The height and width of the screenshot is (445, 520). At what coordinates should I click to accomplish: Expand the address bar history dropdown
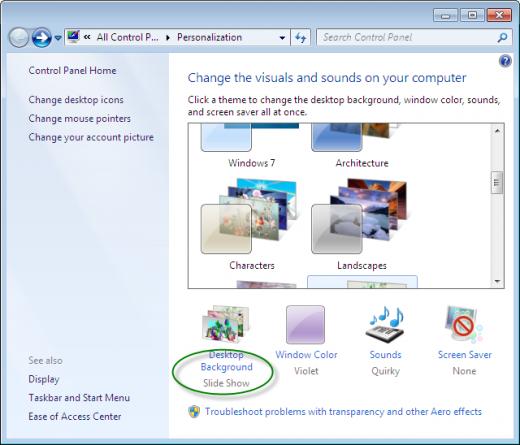(x=282, y=38)
